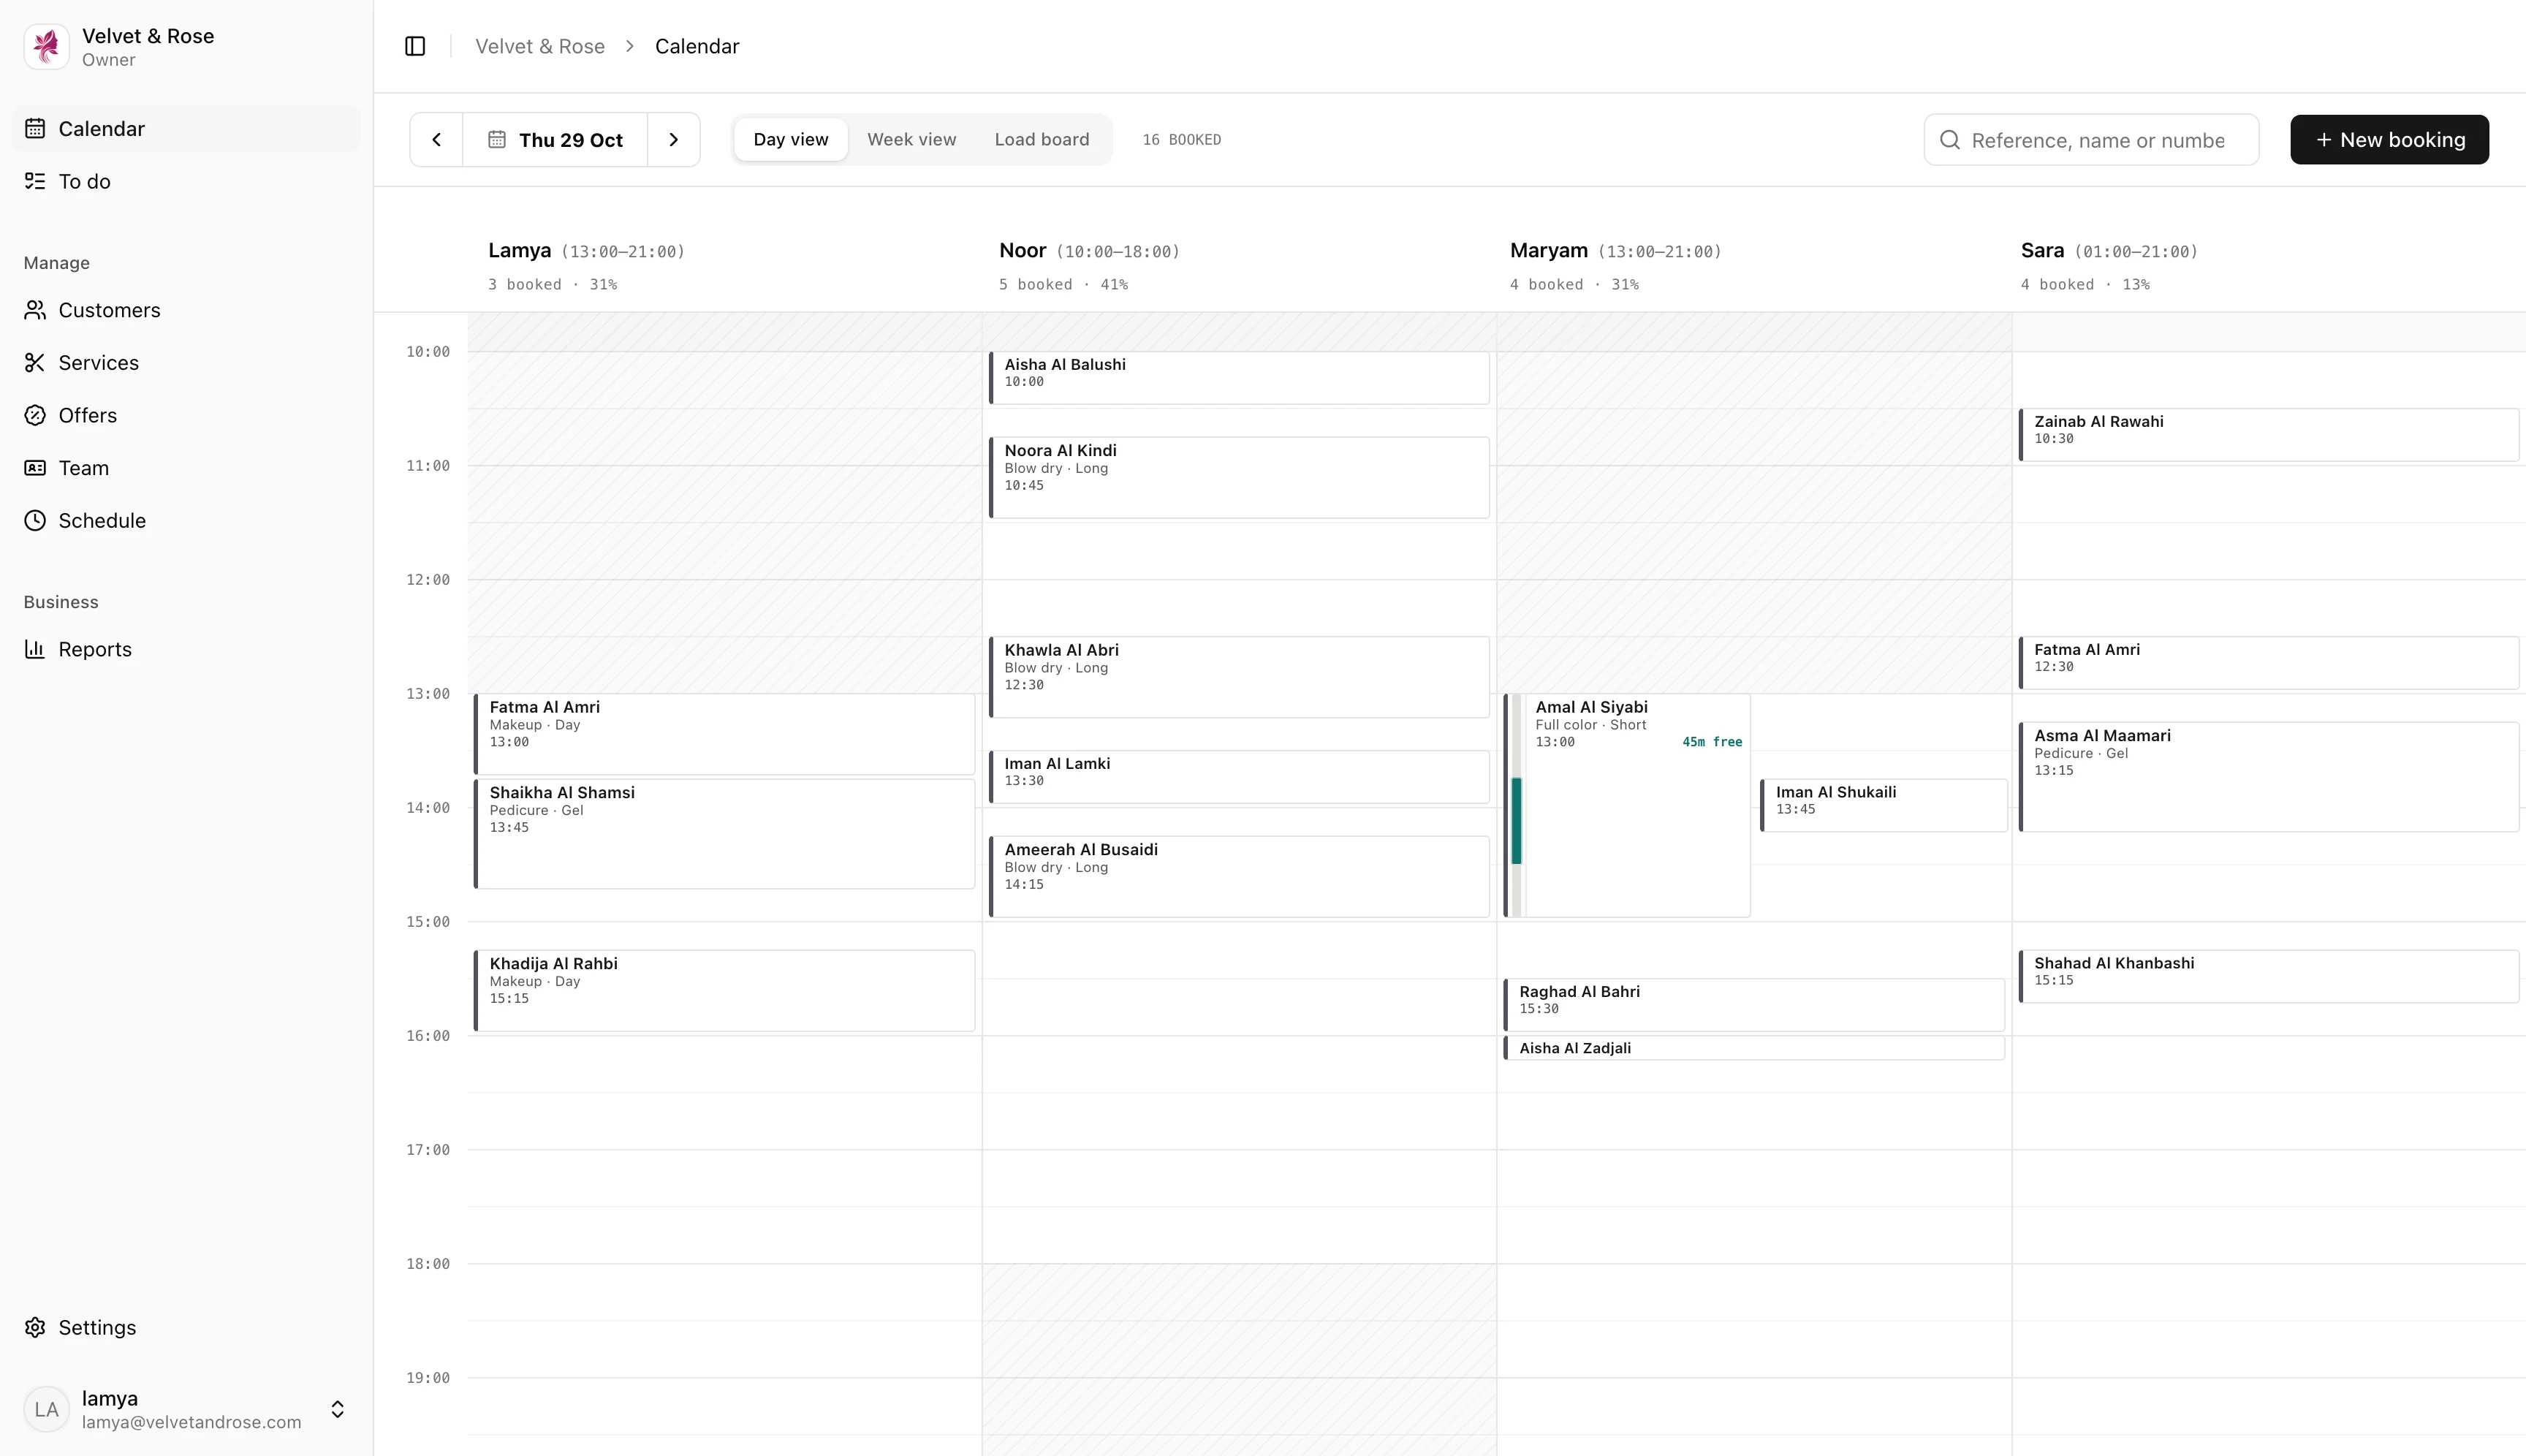Open Services with scissors icon

(186, 363)
